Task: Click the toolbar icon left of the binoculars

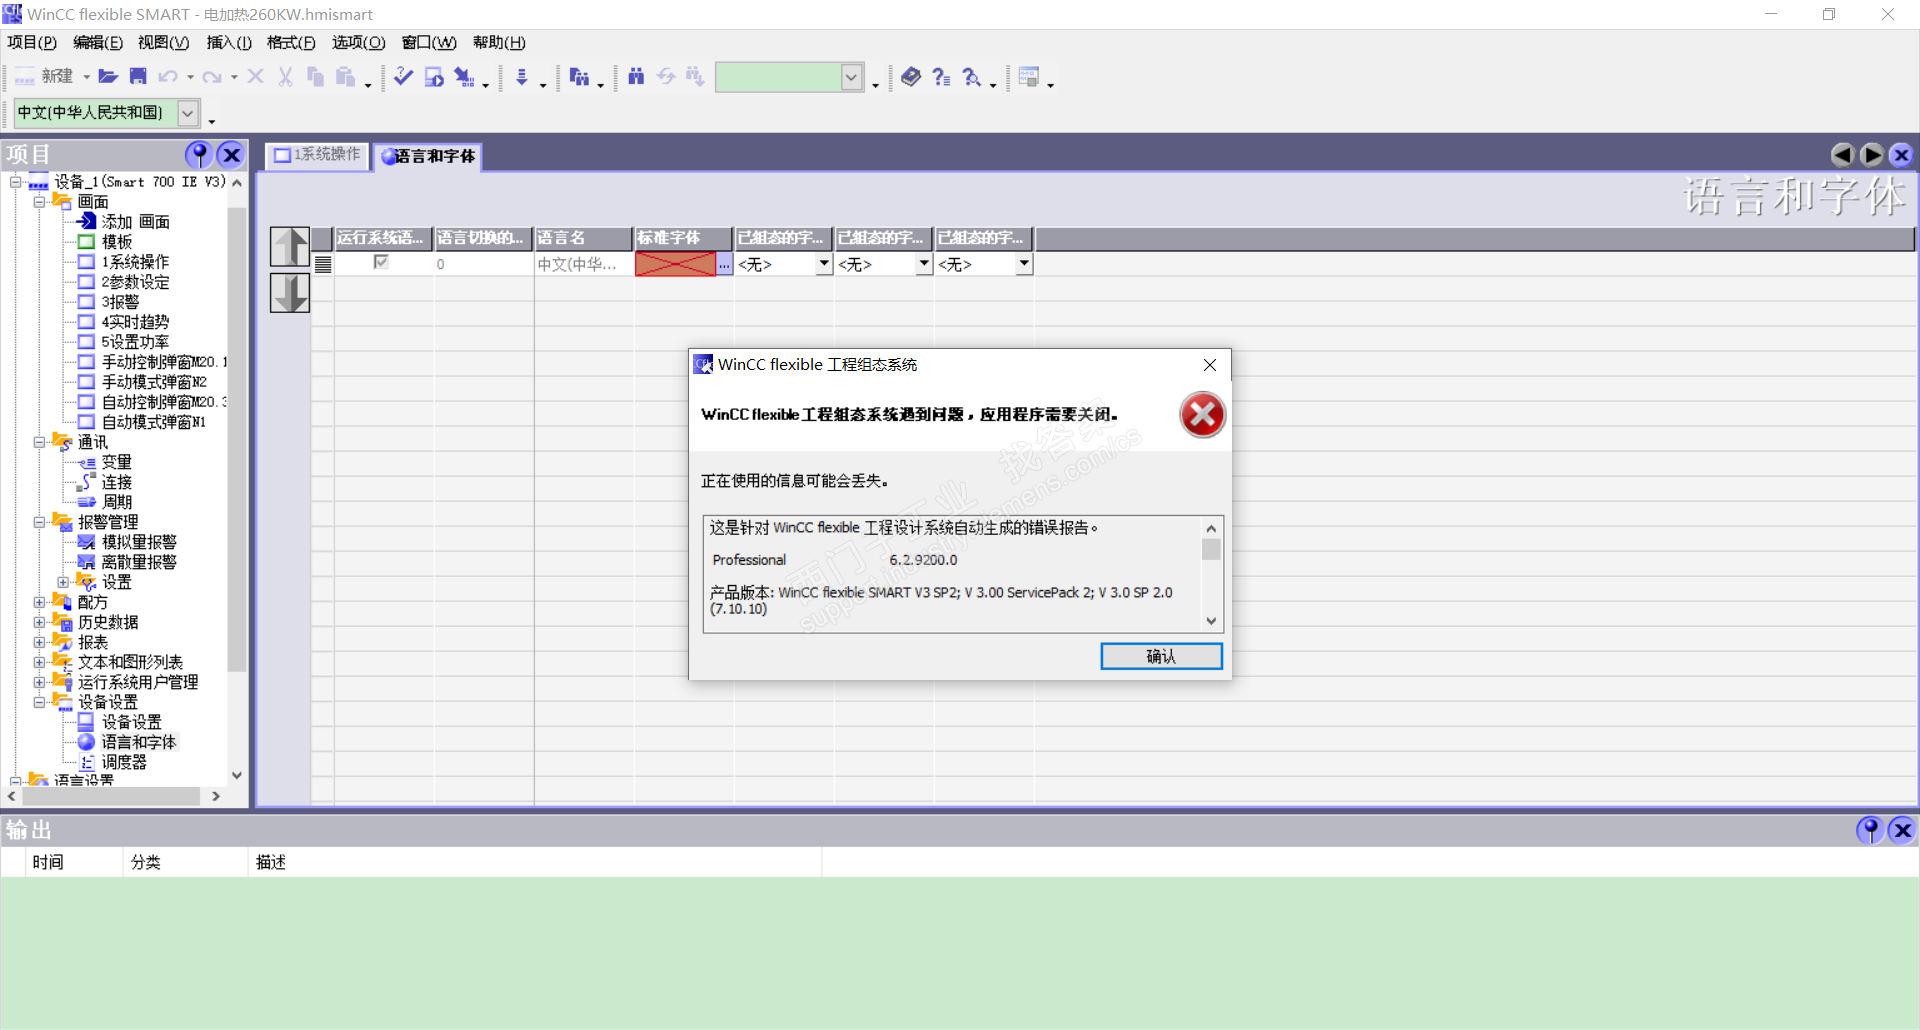Action: (579, 77)
